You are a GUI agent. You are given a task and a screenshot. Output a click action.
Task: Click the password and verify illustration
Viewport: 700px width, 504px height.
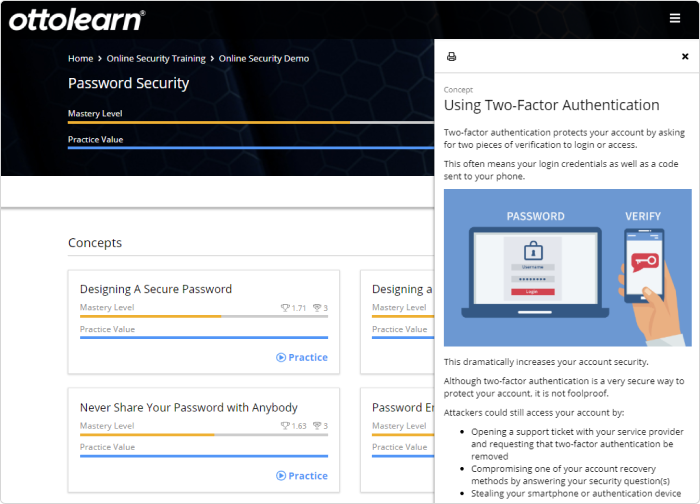tap(567, 268)
